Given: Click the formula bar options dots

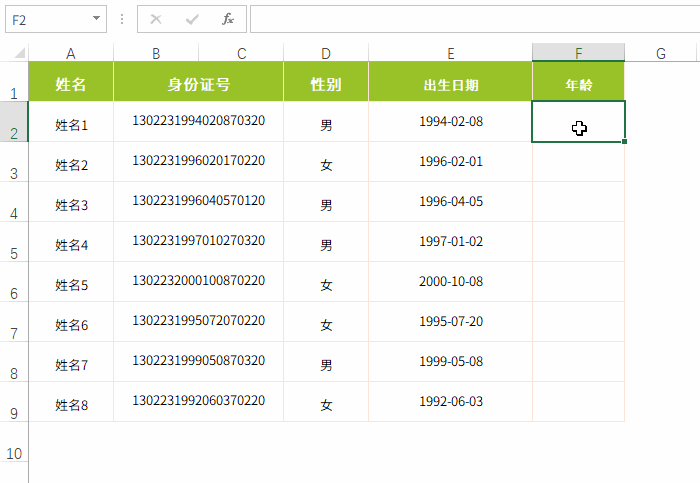Looking at the screenshot, I should point(122,19).
